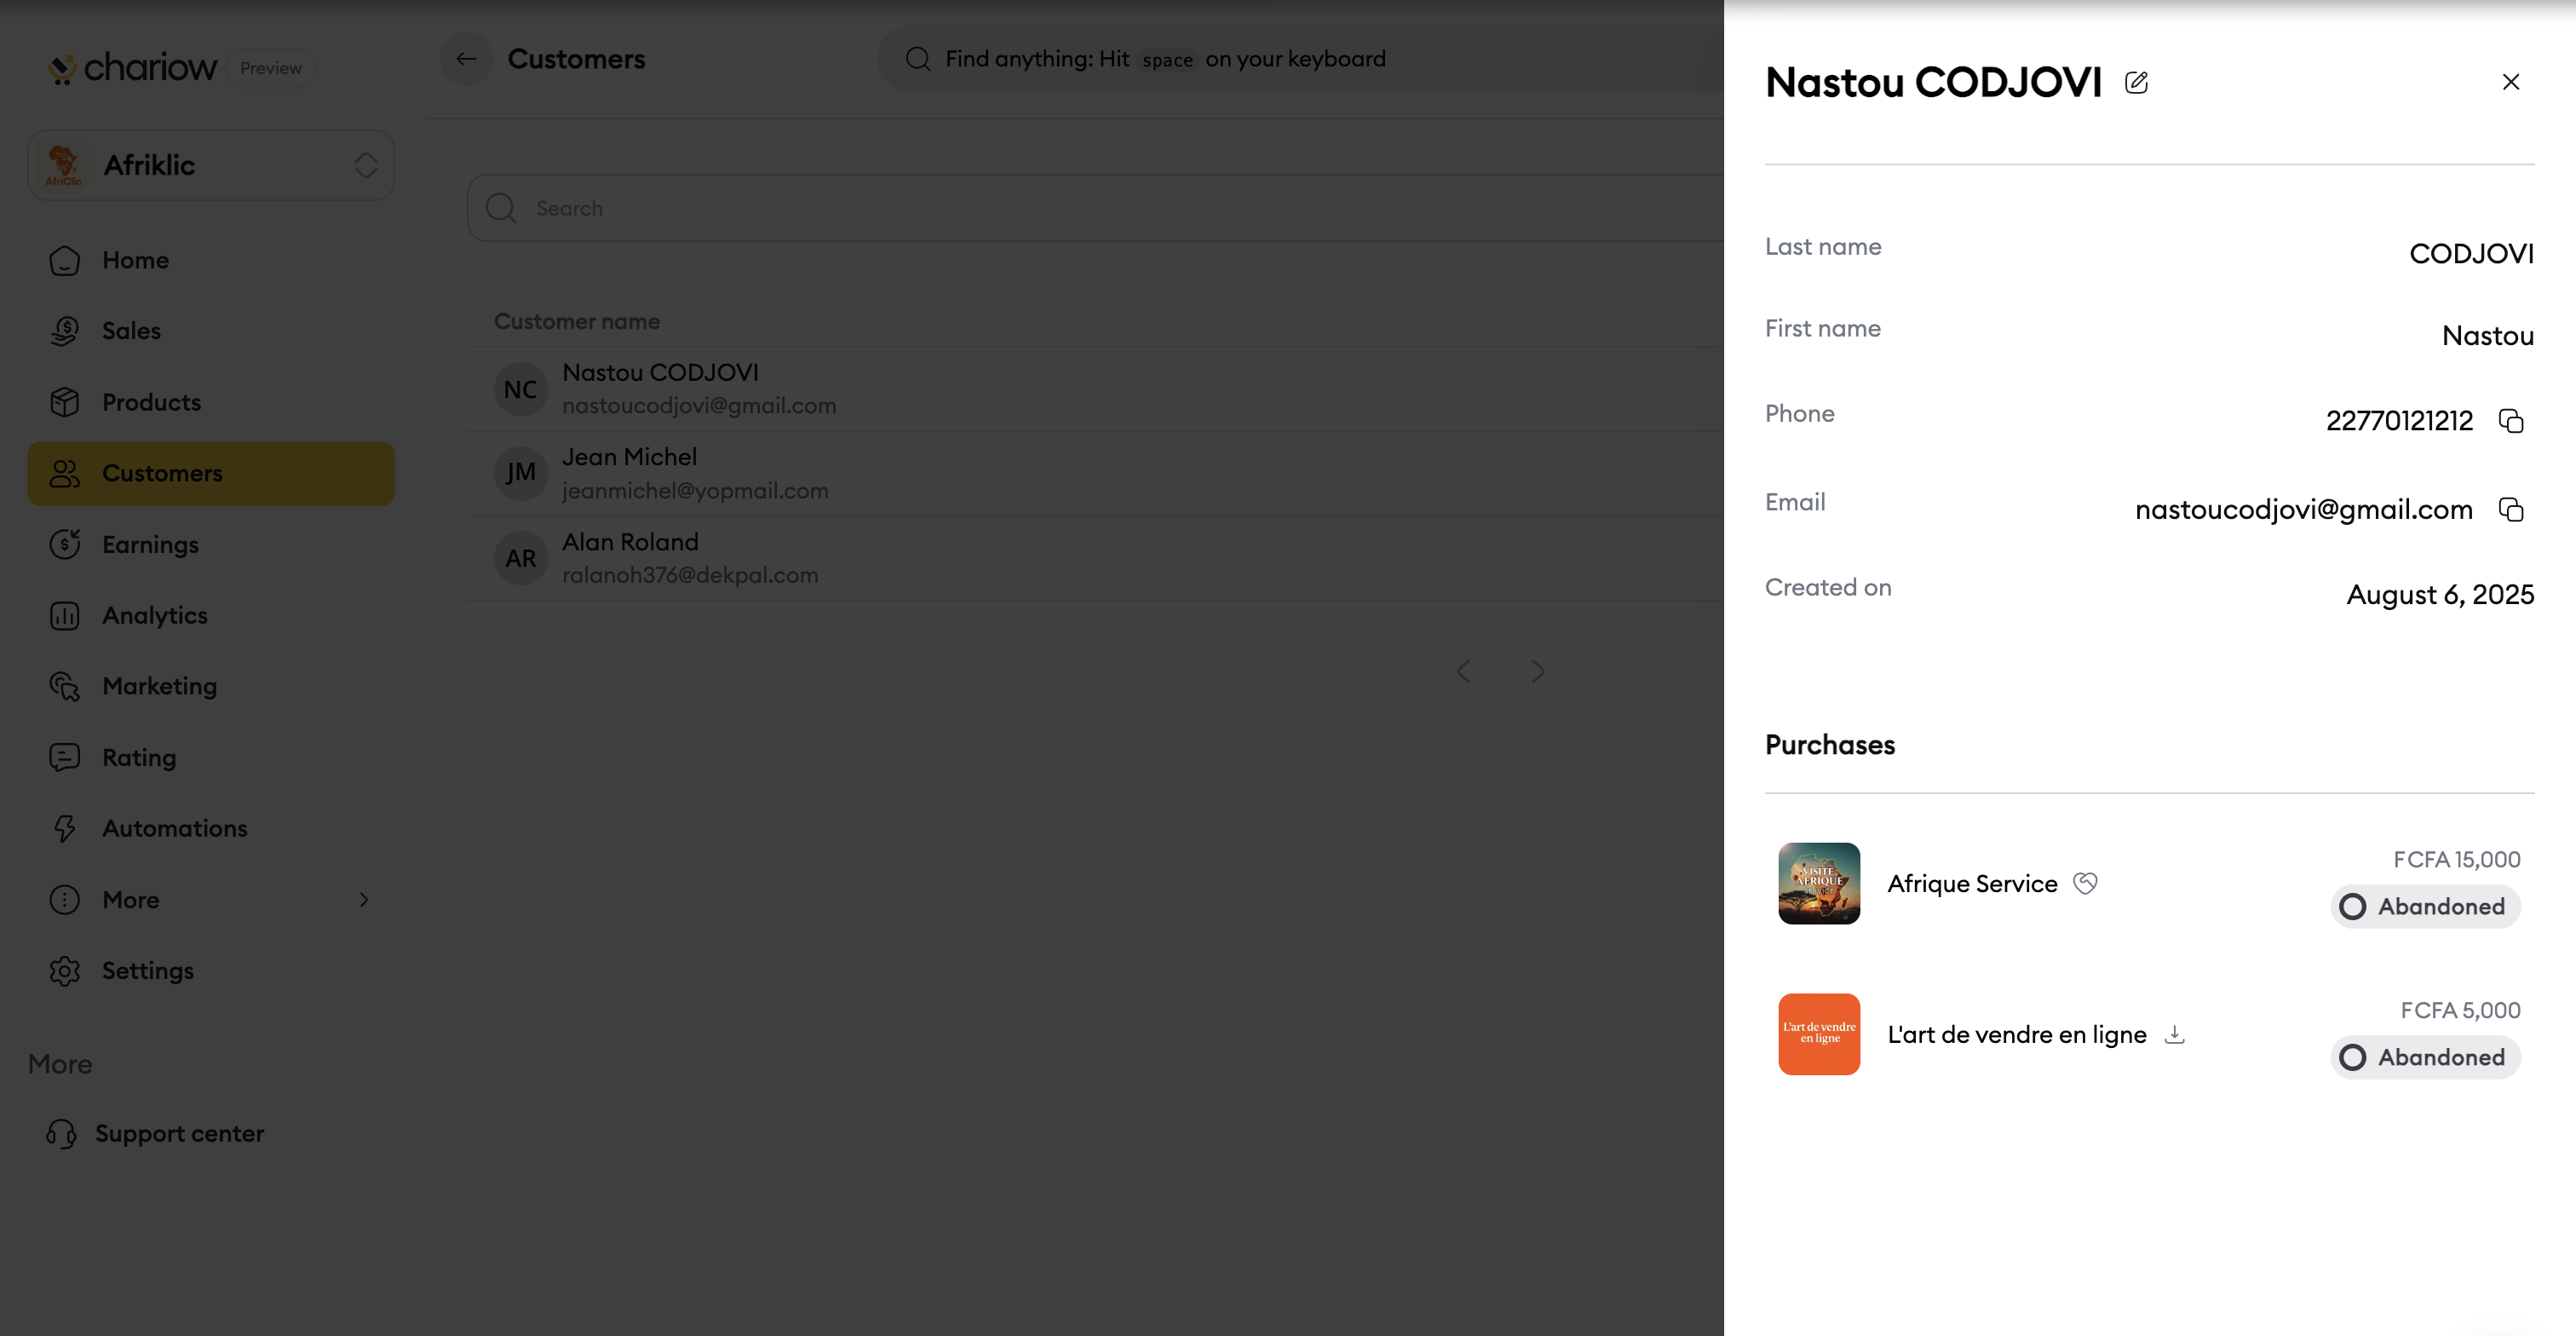Open the L'art de vendre en ligne purchase
The width and height of the screenshot is (2576, 1336).
pyautogui.click(x=2149, y=1035)
